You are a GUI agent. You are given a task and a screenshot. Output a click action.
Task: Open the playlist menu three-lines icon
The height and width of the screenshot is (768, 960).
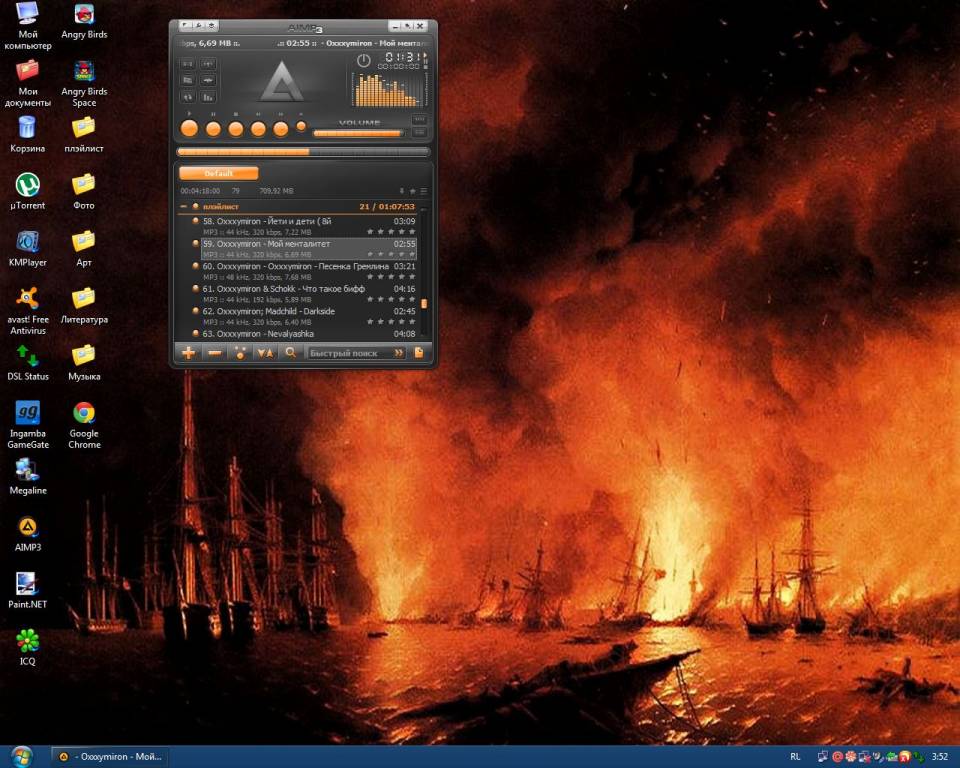[x=423, y=191]
